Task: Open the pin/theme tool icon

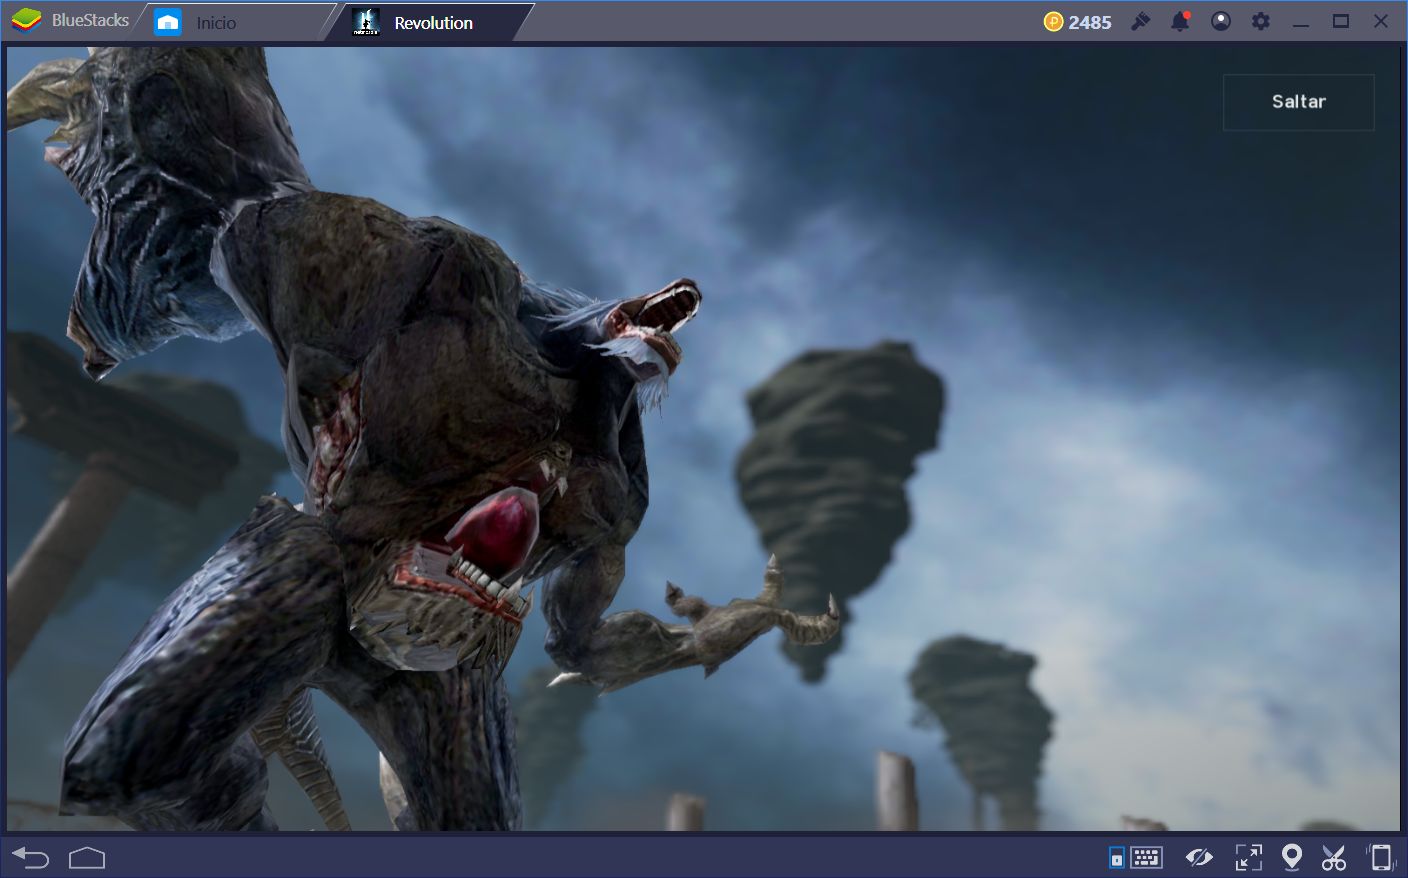Action: pos(1140,21)
